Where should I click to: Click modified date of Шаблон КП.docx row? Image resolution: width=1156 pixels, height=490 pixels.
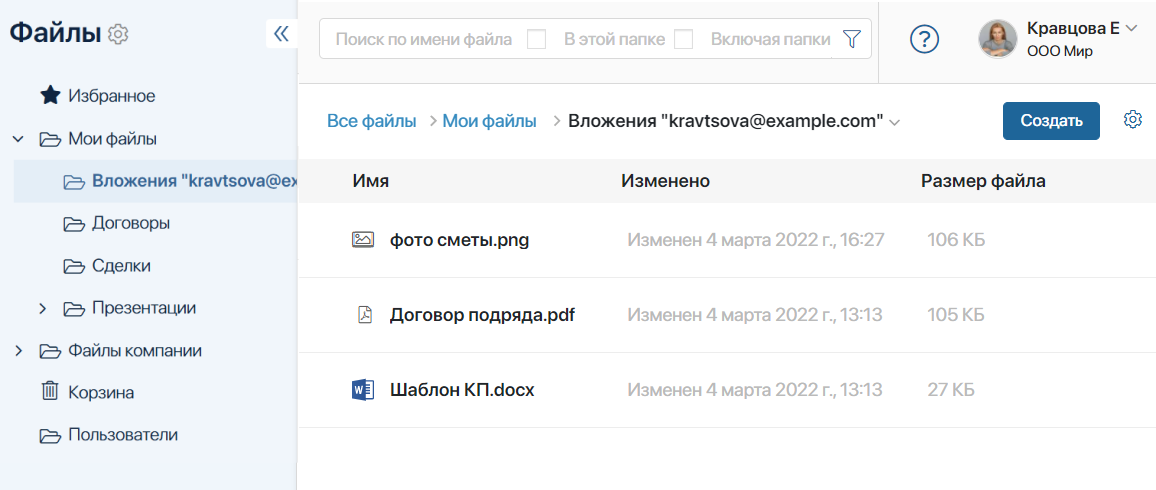point(755,390)
